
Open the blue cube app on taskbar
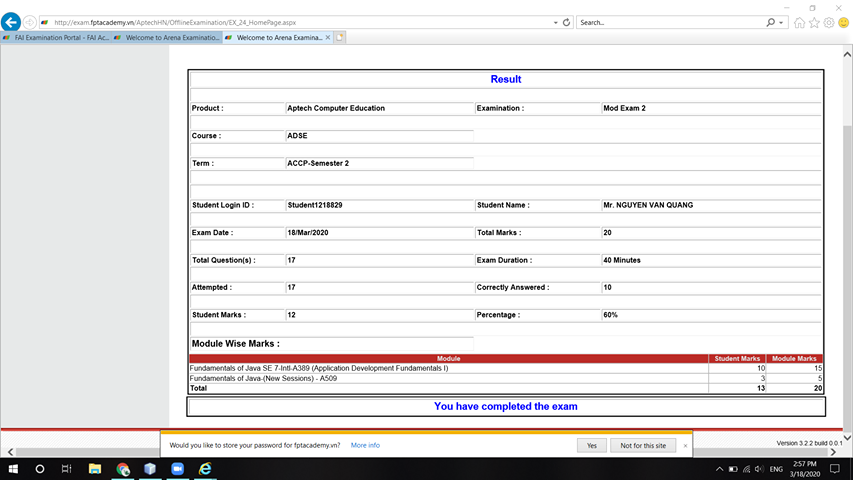tap(150, 469)
